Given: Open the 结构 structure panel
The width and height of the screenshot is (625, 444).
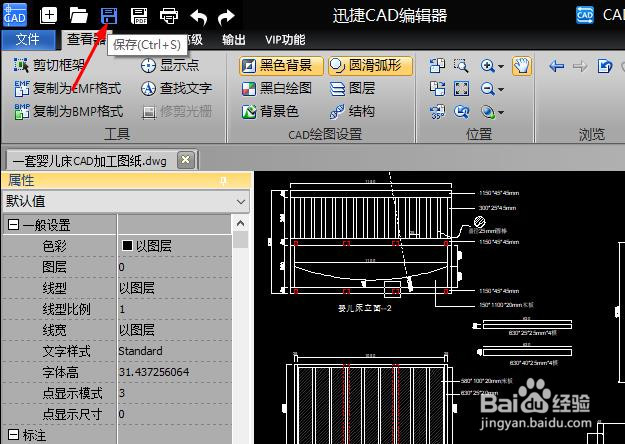Looking at the screenshot, I should tap(352, 112).
